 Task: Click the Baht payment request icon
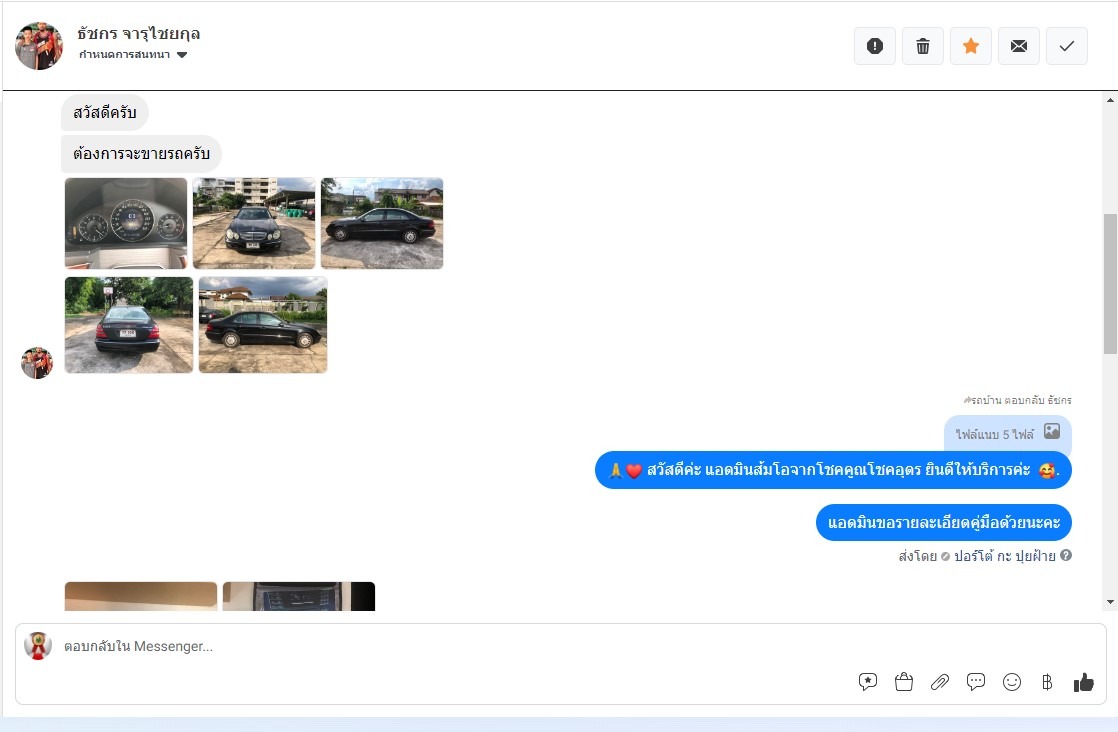(1047, 682)
